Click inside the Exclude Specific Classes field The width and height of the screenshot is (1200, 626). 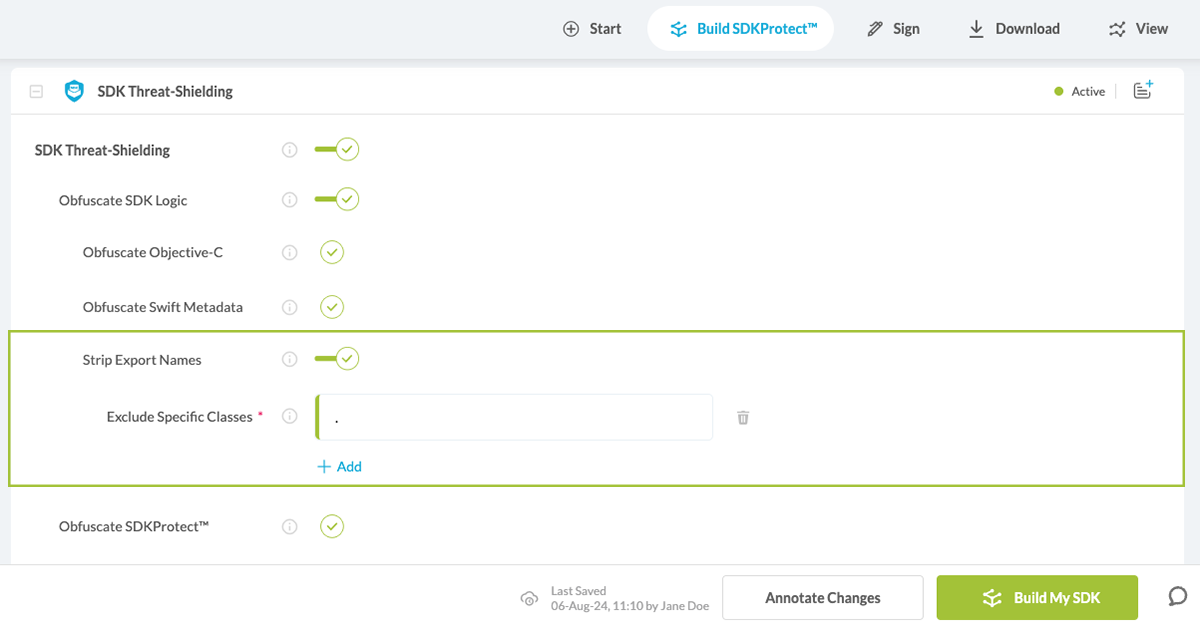tap(514, 417)
